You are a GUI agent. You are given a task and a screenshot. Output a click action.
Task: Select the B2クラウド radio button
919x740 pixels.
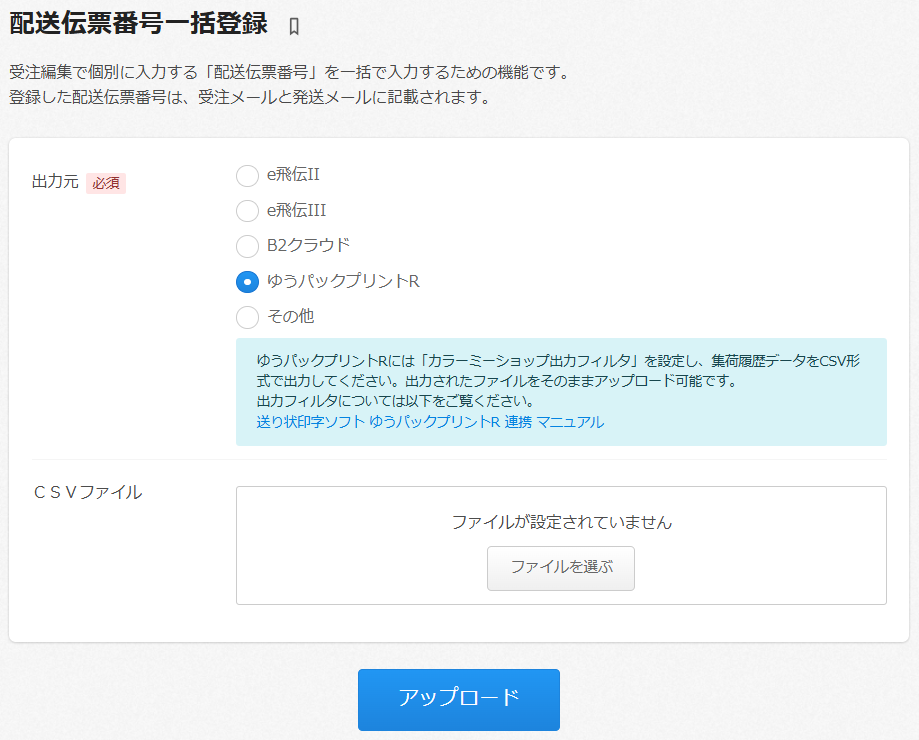247,246
